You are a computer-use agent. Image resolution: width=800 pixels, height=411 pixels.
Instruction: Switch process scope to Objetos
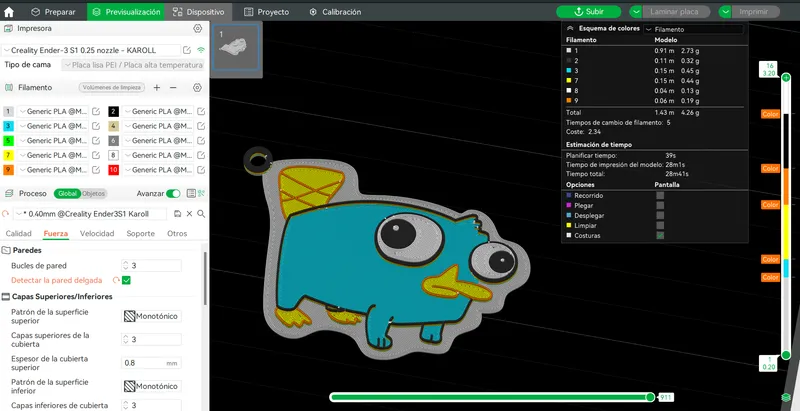[93, 194]
